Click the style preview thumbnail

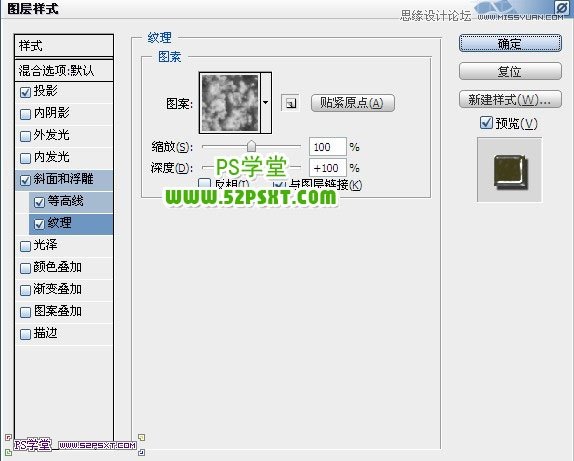point(509,170)
